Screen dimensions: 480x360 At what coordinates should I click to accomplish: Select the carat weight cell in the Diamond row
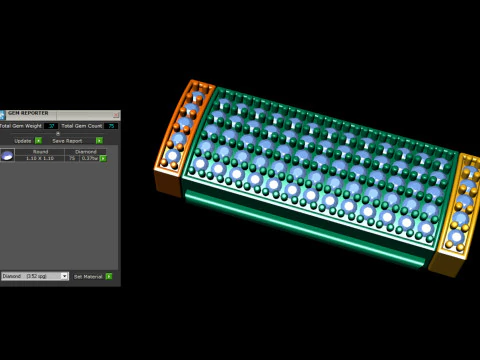90,158
